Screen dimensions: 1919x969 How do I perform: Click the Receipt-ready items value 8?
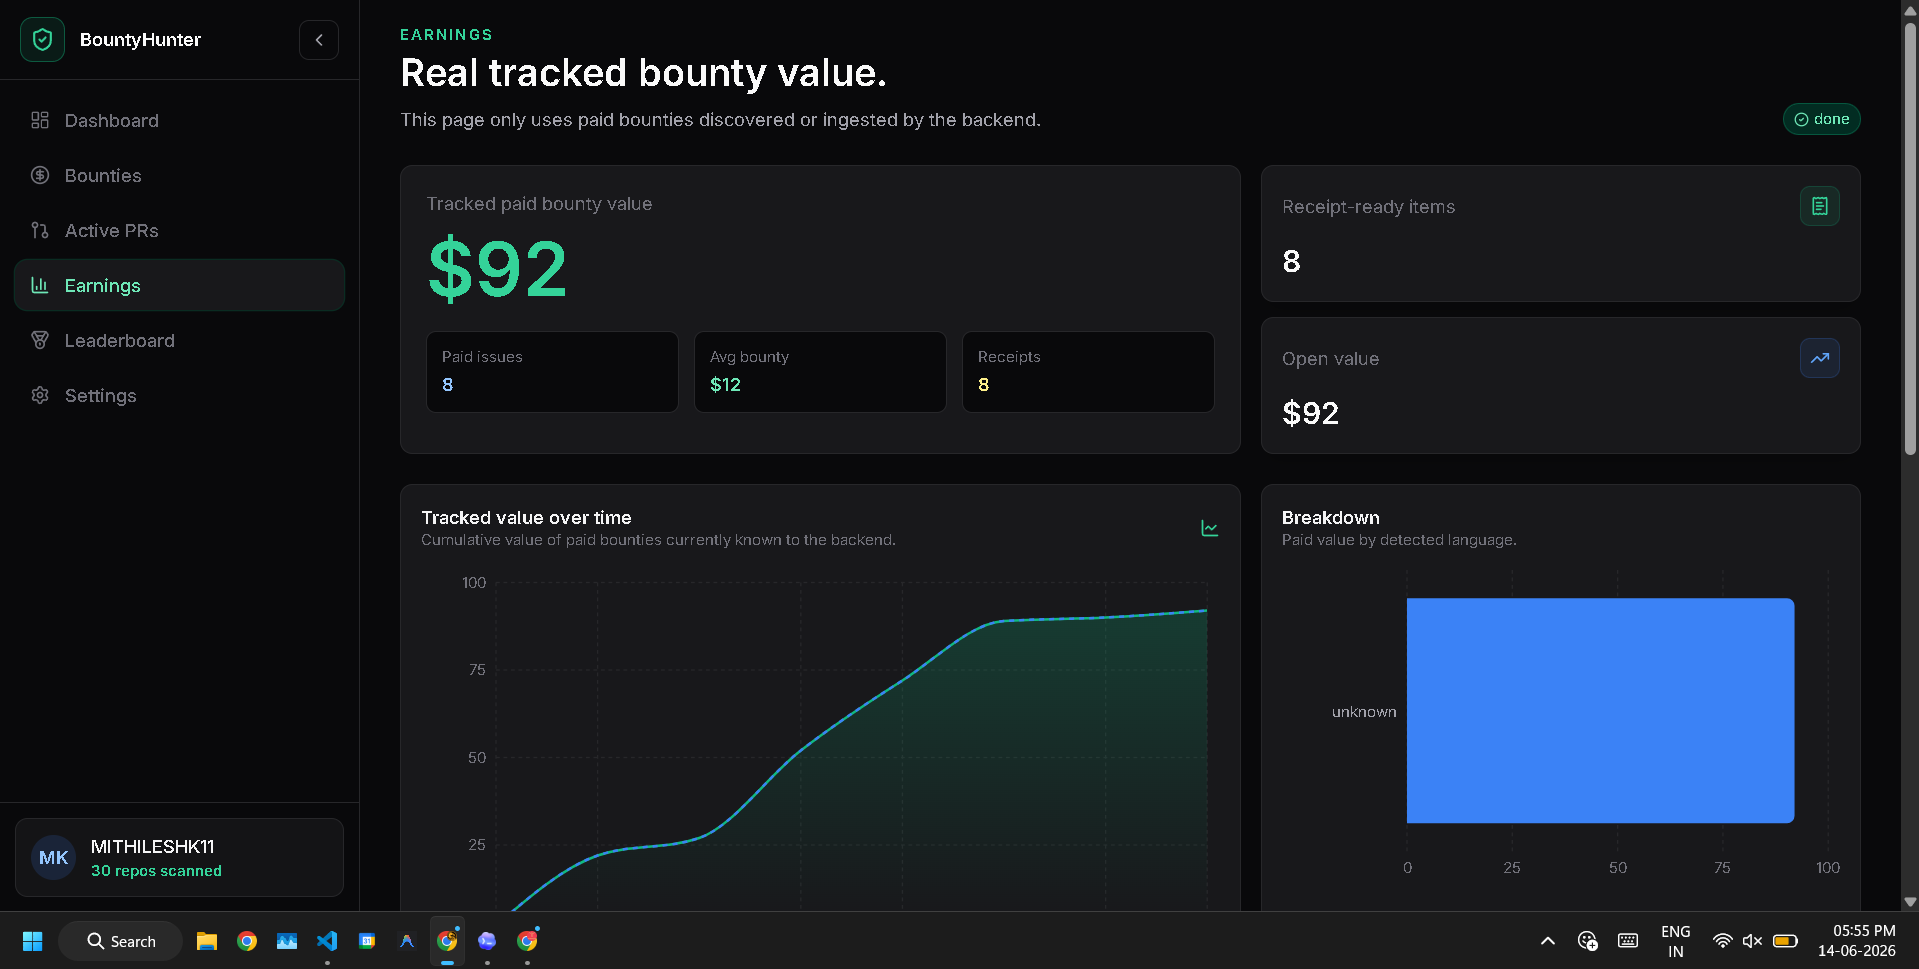1291,262
